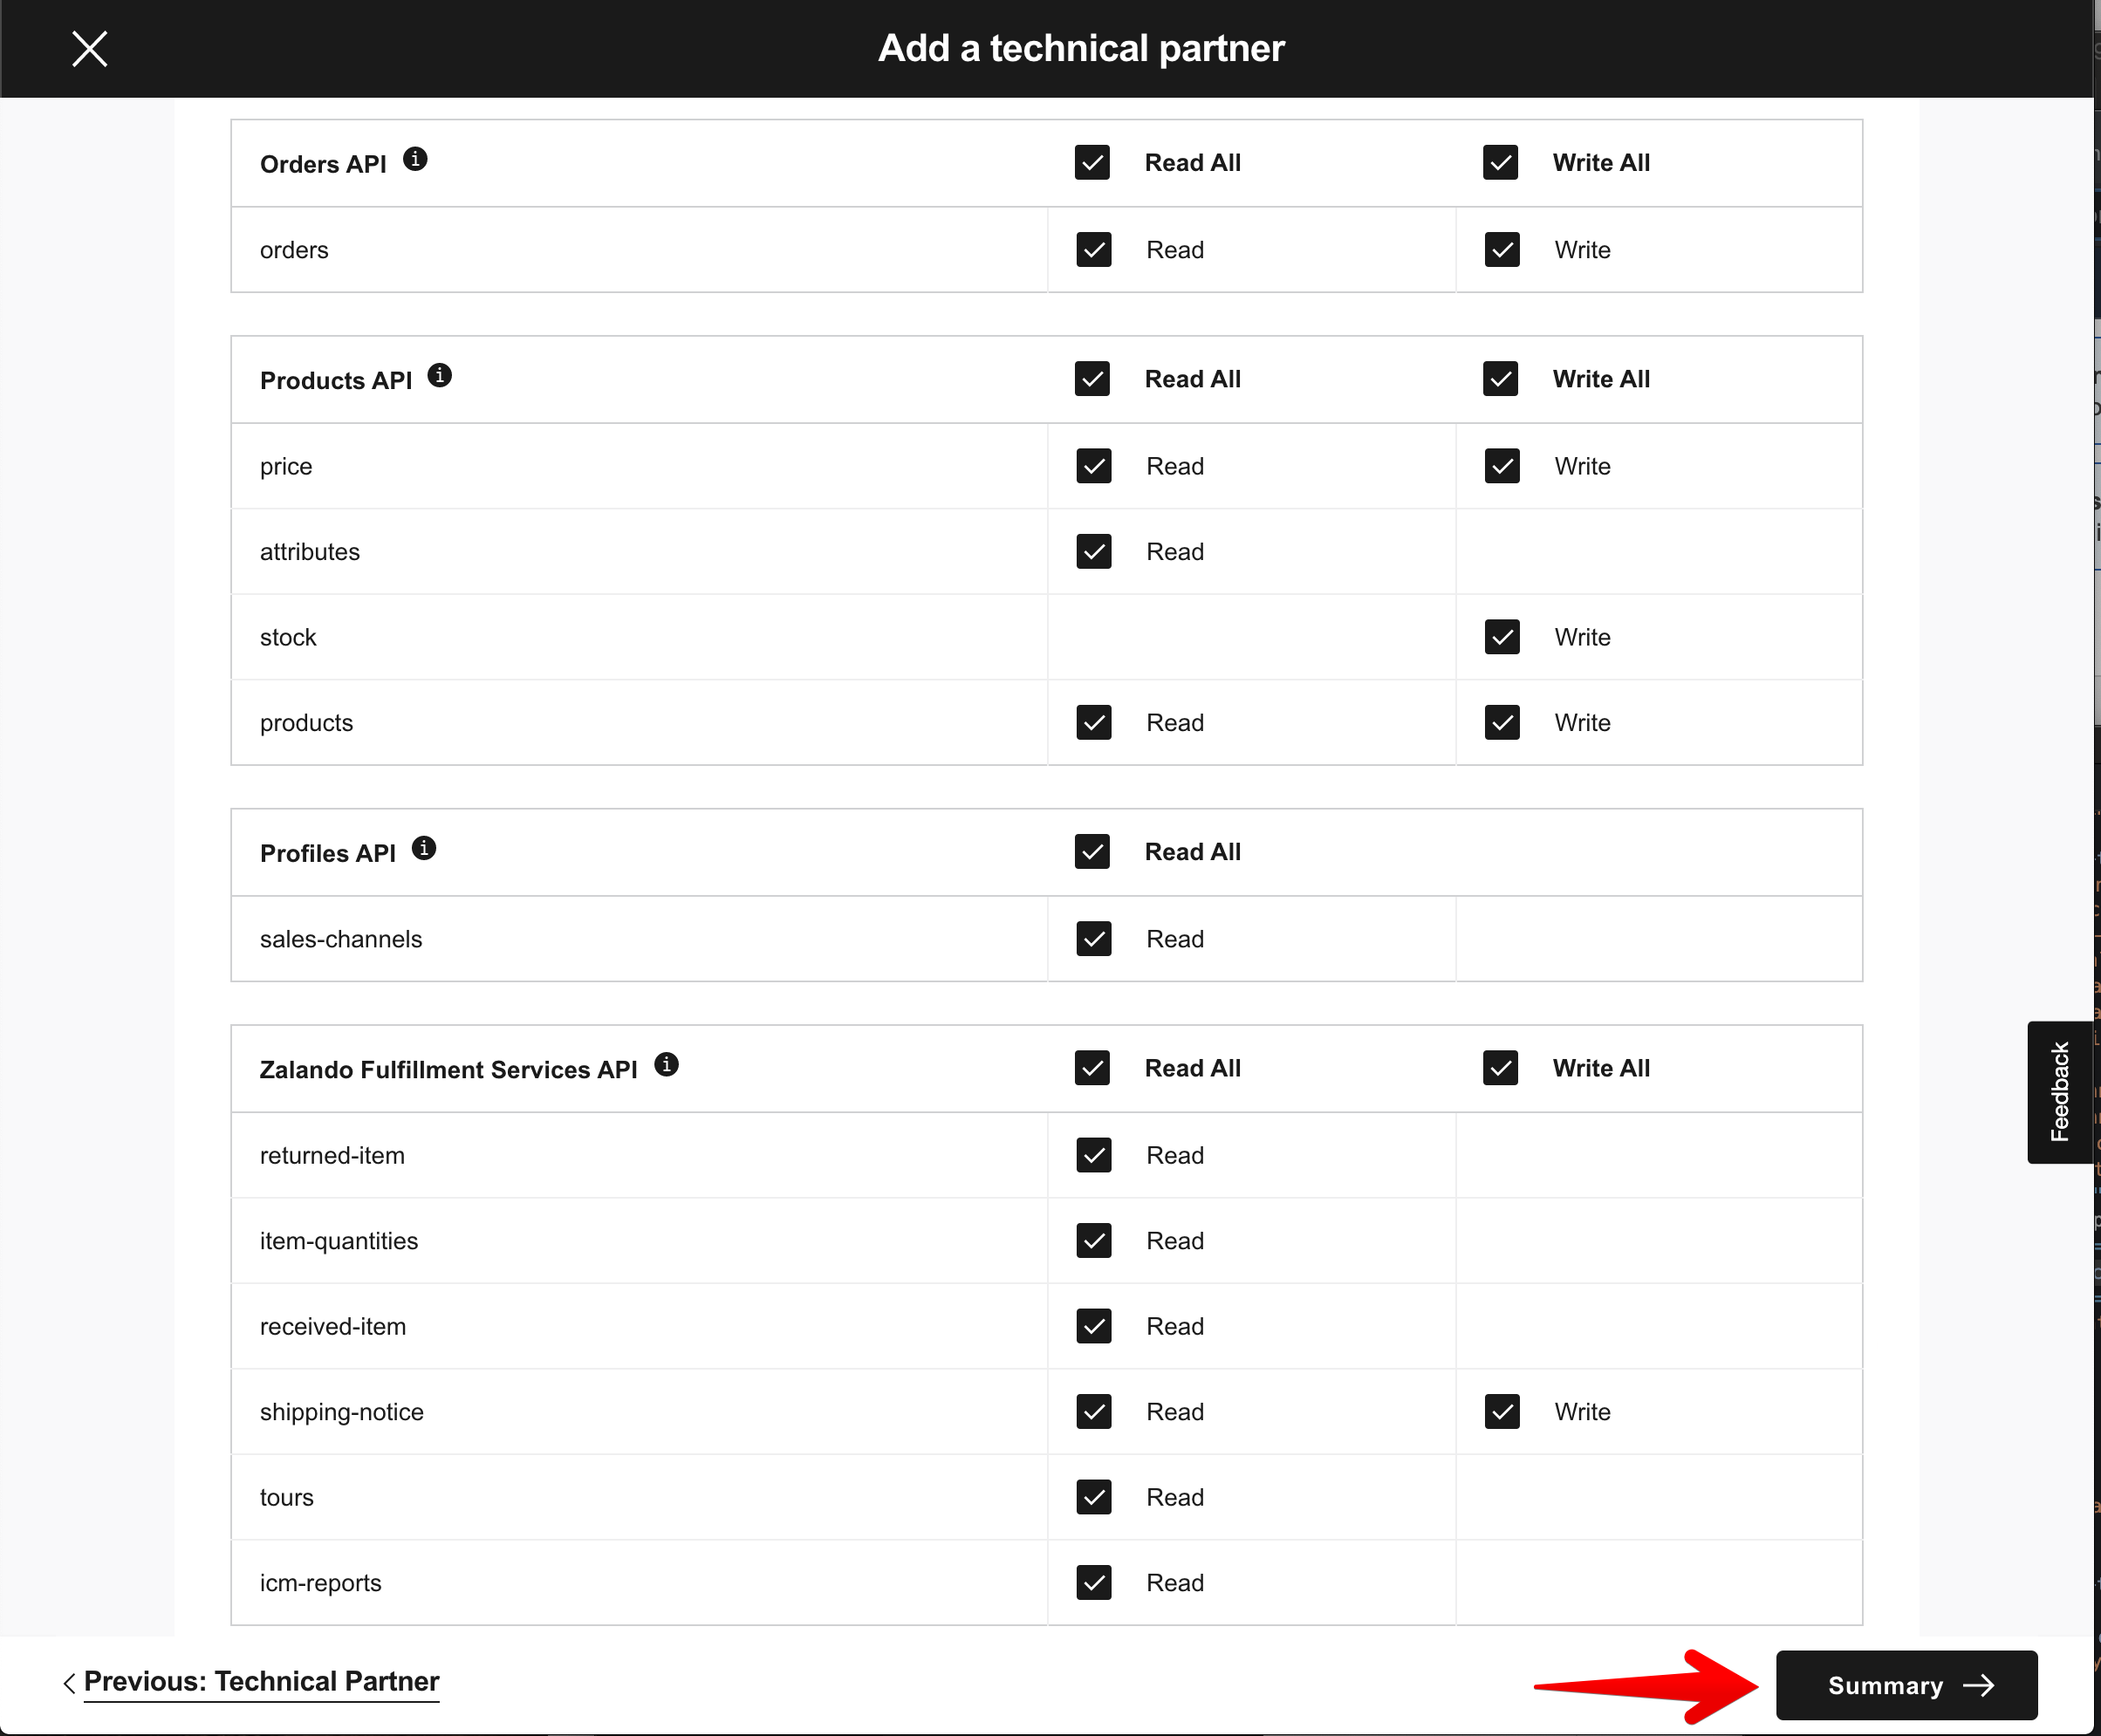Uncheck Write for orders row
The height and width of the screenshot is (1736, 2101).
coord(1502,249)
